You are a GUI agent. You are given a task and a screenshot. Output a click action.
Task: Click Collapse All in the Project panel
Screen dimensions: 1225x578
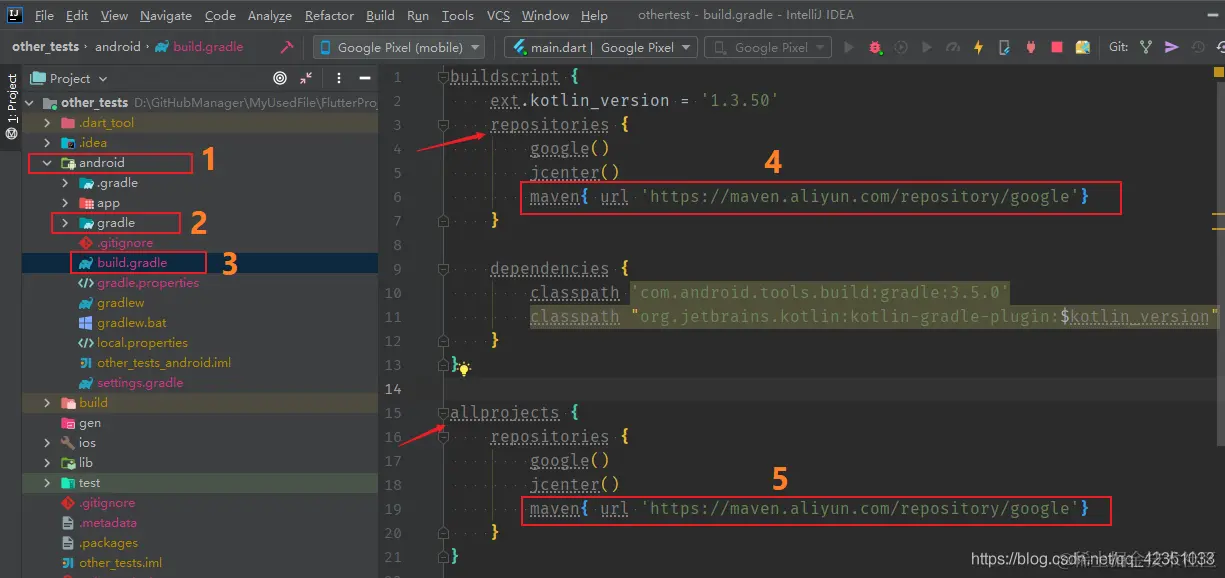pyautogui.click(x=306, y=78)
